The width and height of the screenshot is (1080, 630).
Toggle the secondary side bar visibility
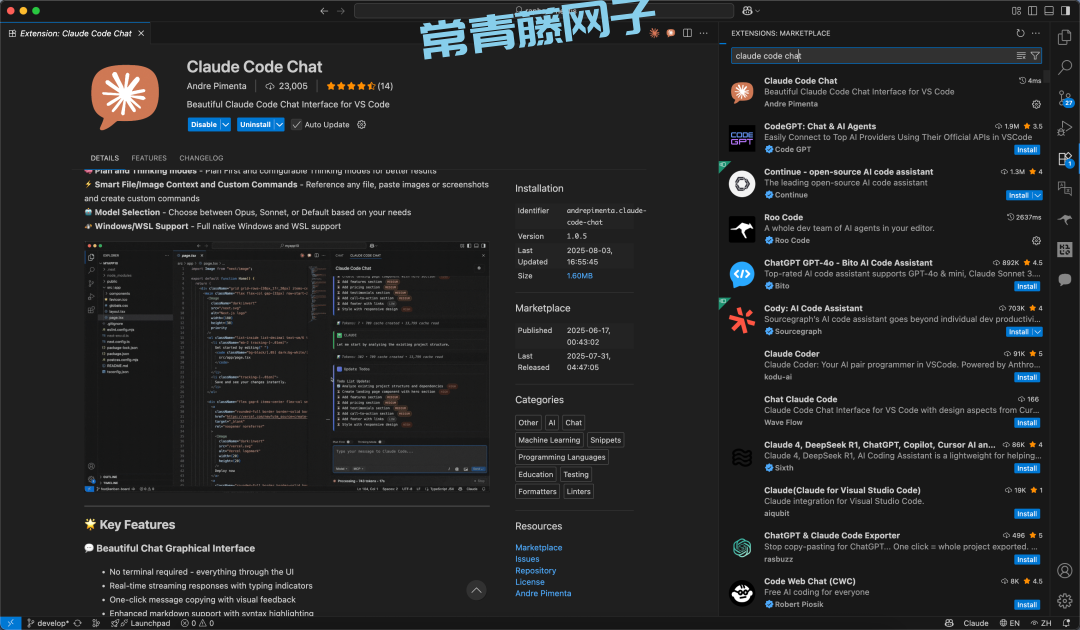[x=1066, y=11]
